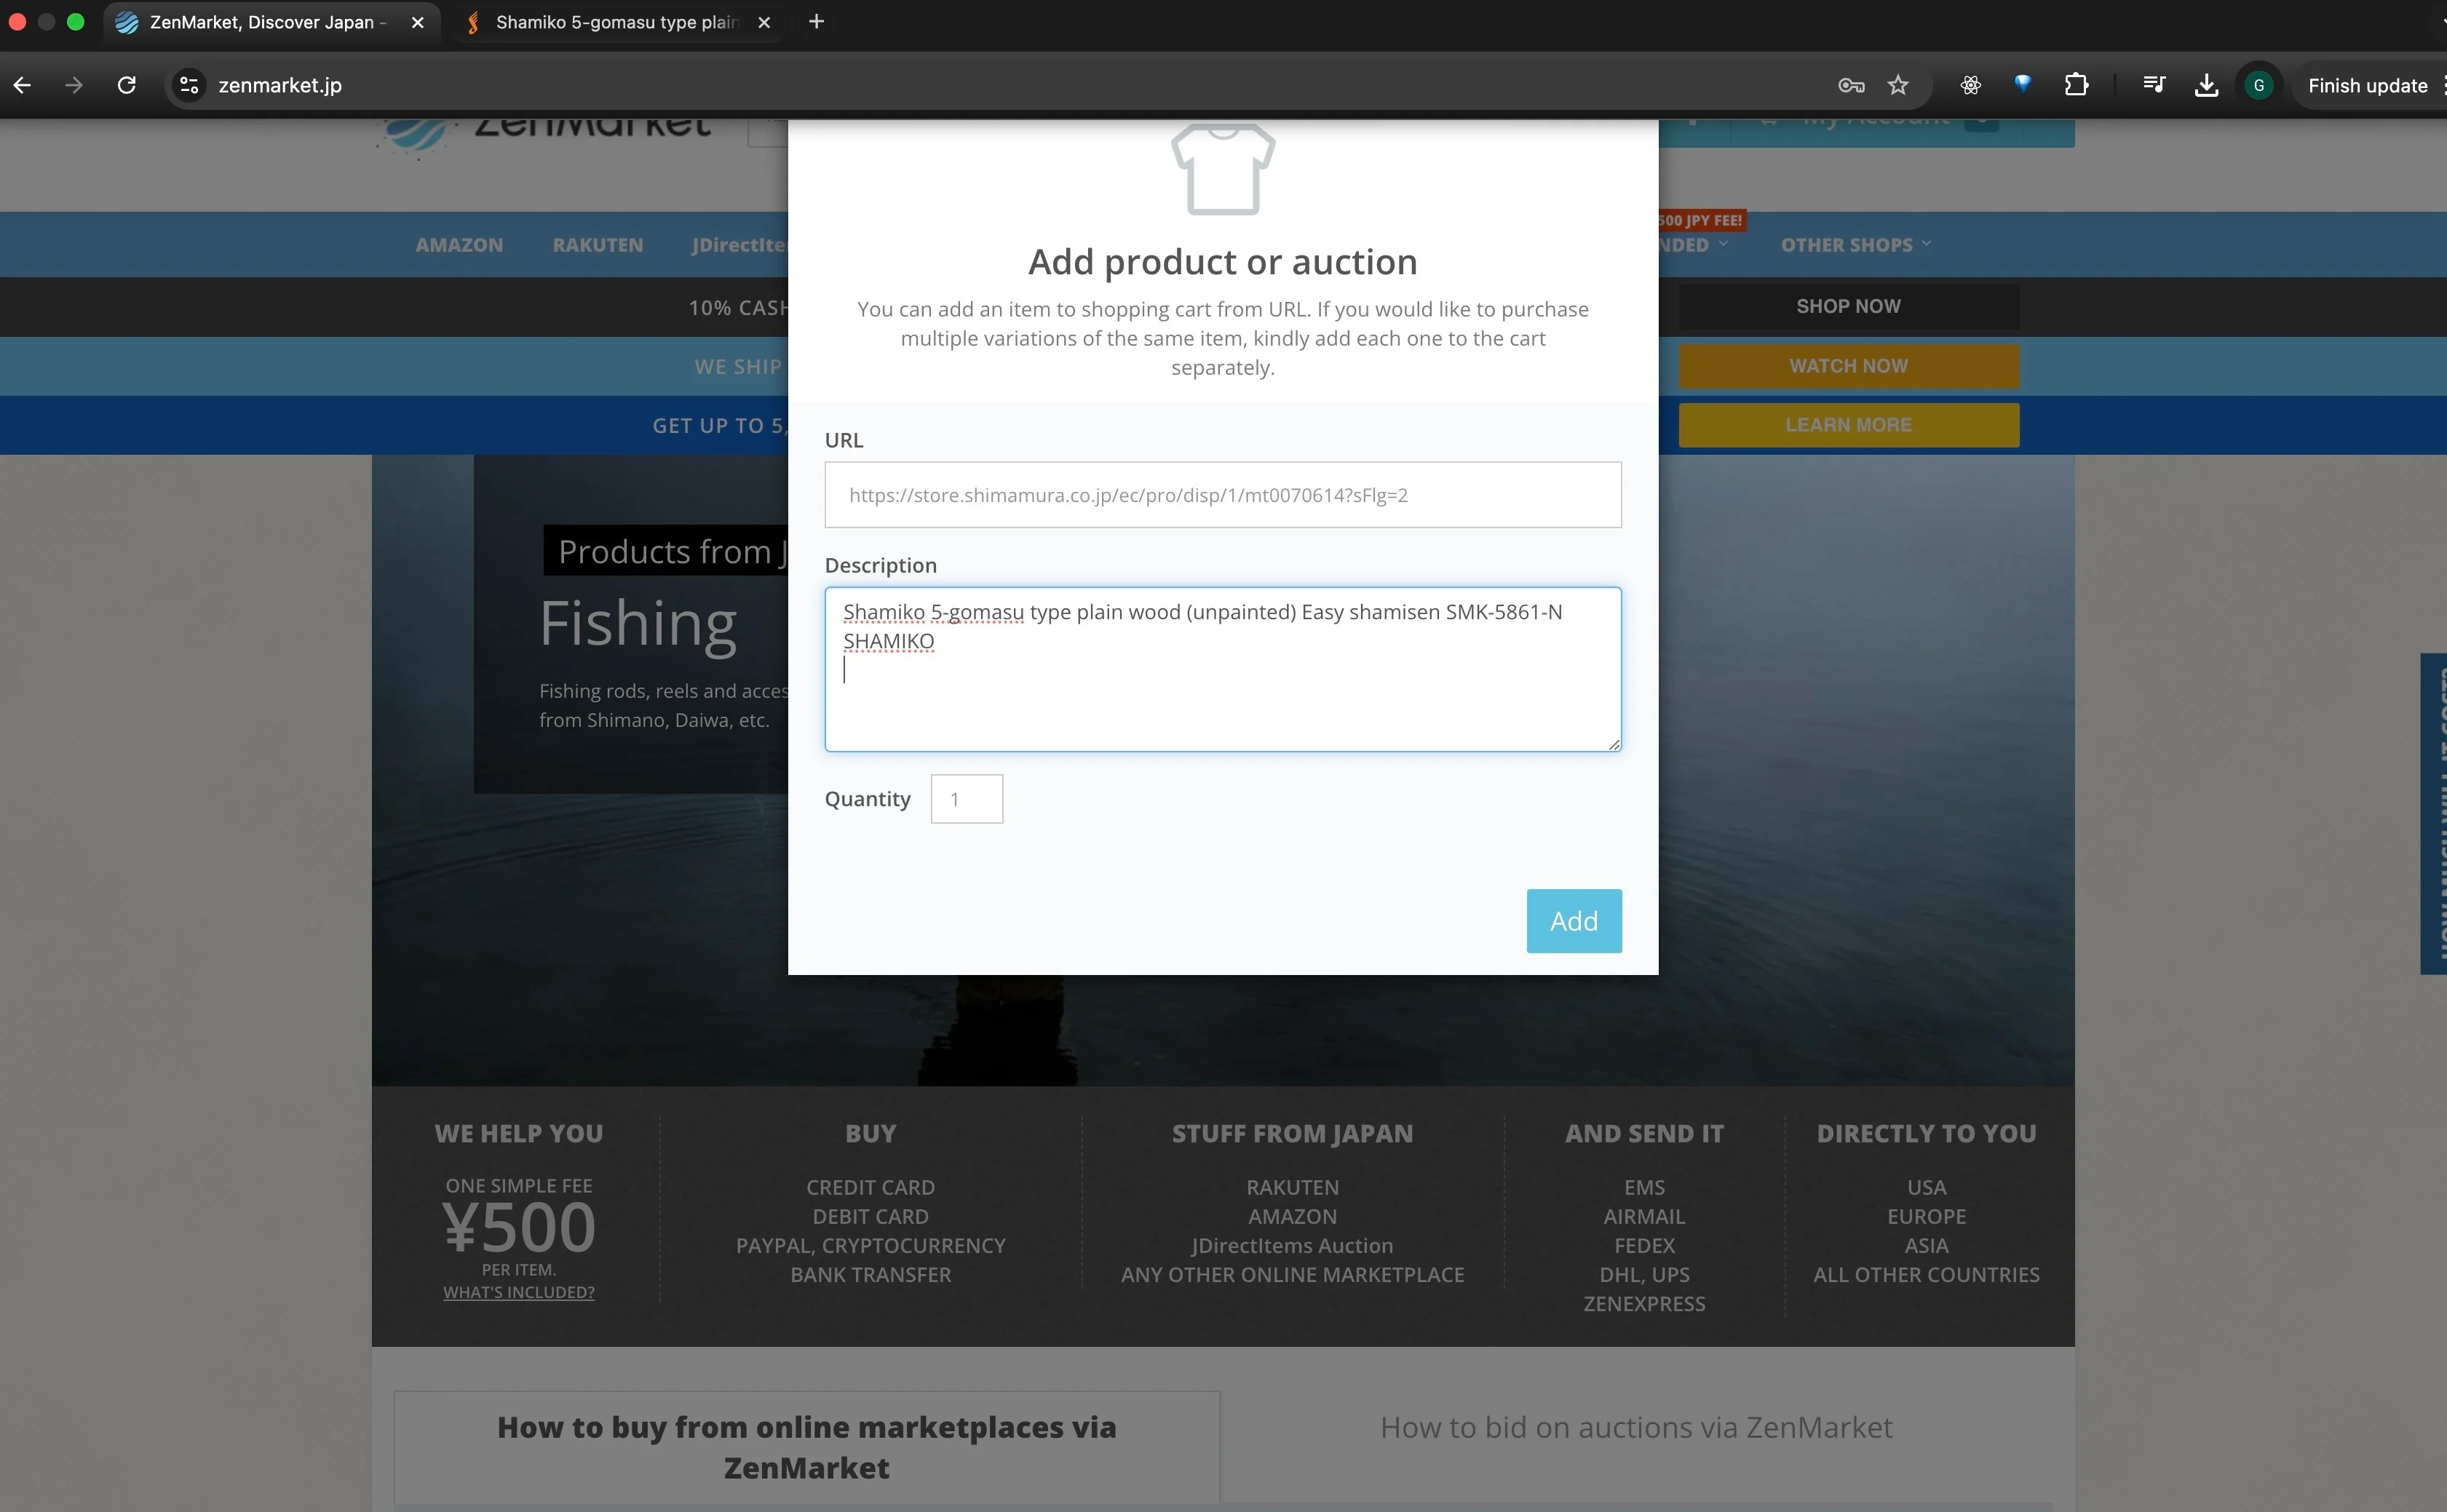Expand the OTHER SHOPS dropdown menu
The height and width of the screenshot is (1512, 2447).
[x=1855, y=245]
